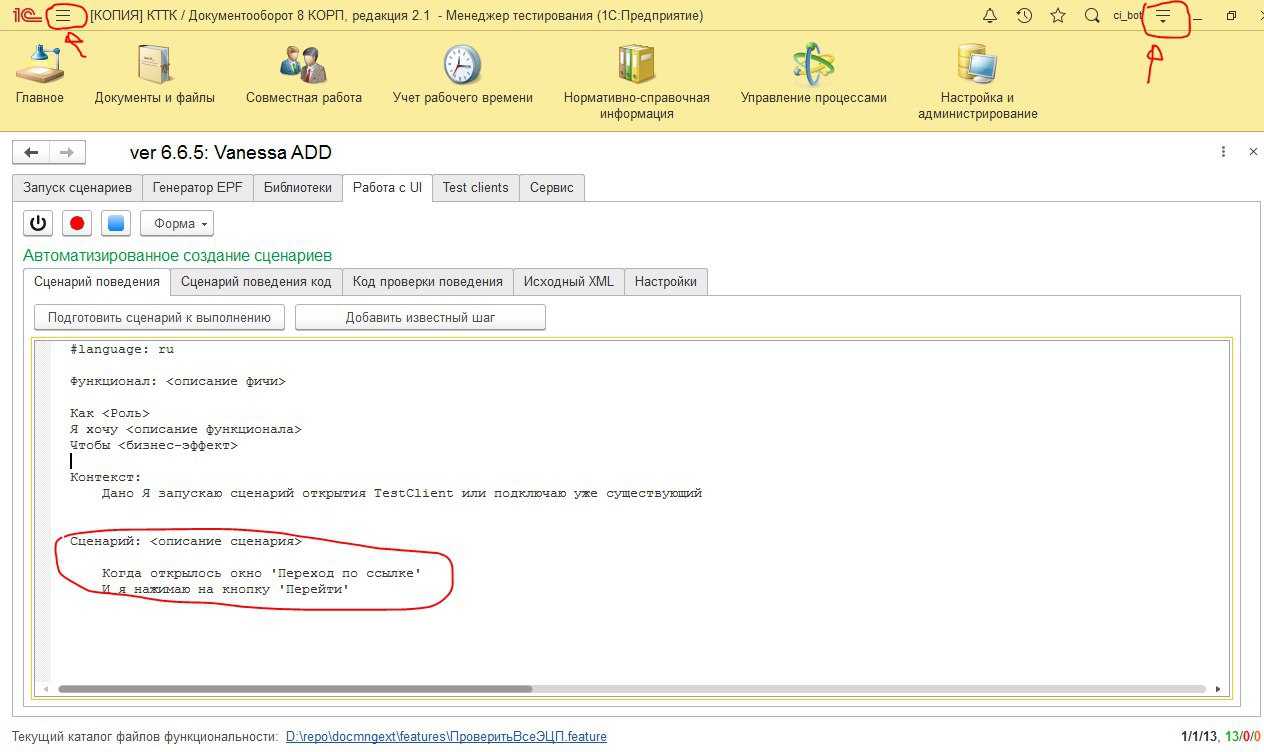
Task: Click the 'Сценарий: <описание сценария>' line
Action: click(x=186, y=541)
